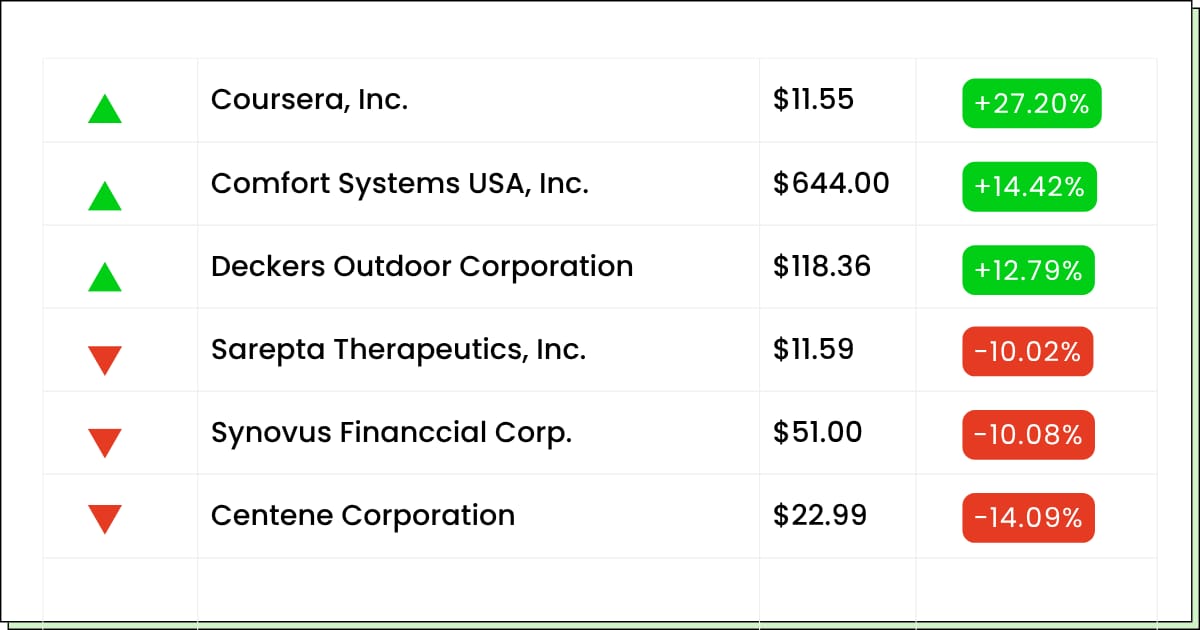The image size is (1200, 630).
Task: Click the green up arrow beside Deckers Outdoor
Action: [x=105, y=276]
